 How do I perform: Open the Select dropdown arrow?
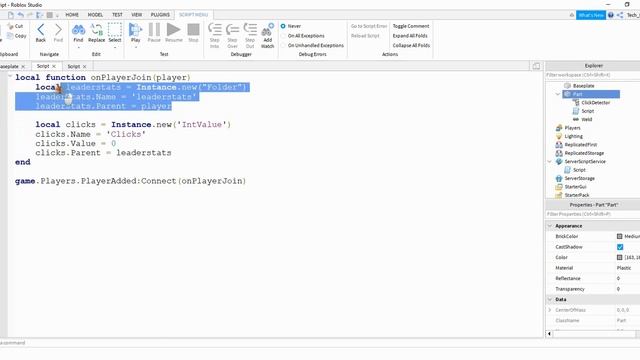point(115,47)
